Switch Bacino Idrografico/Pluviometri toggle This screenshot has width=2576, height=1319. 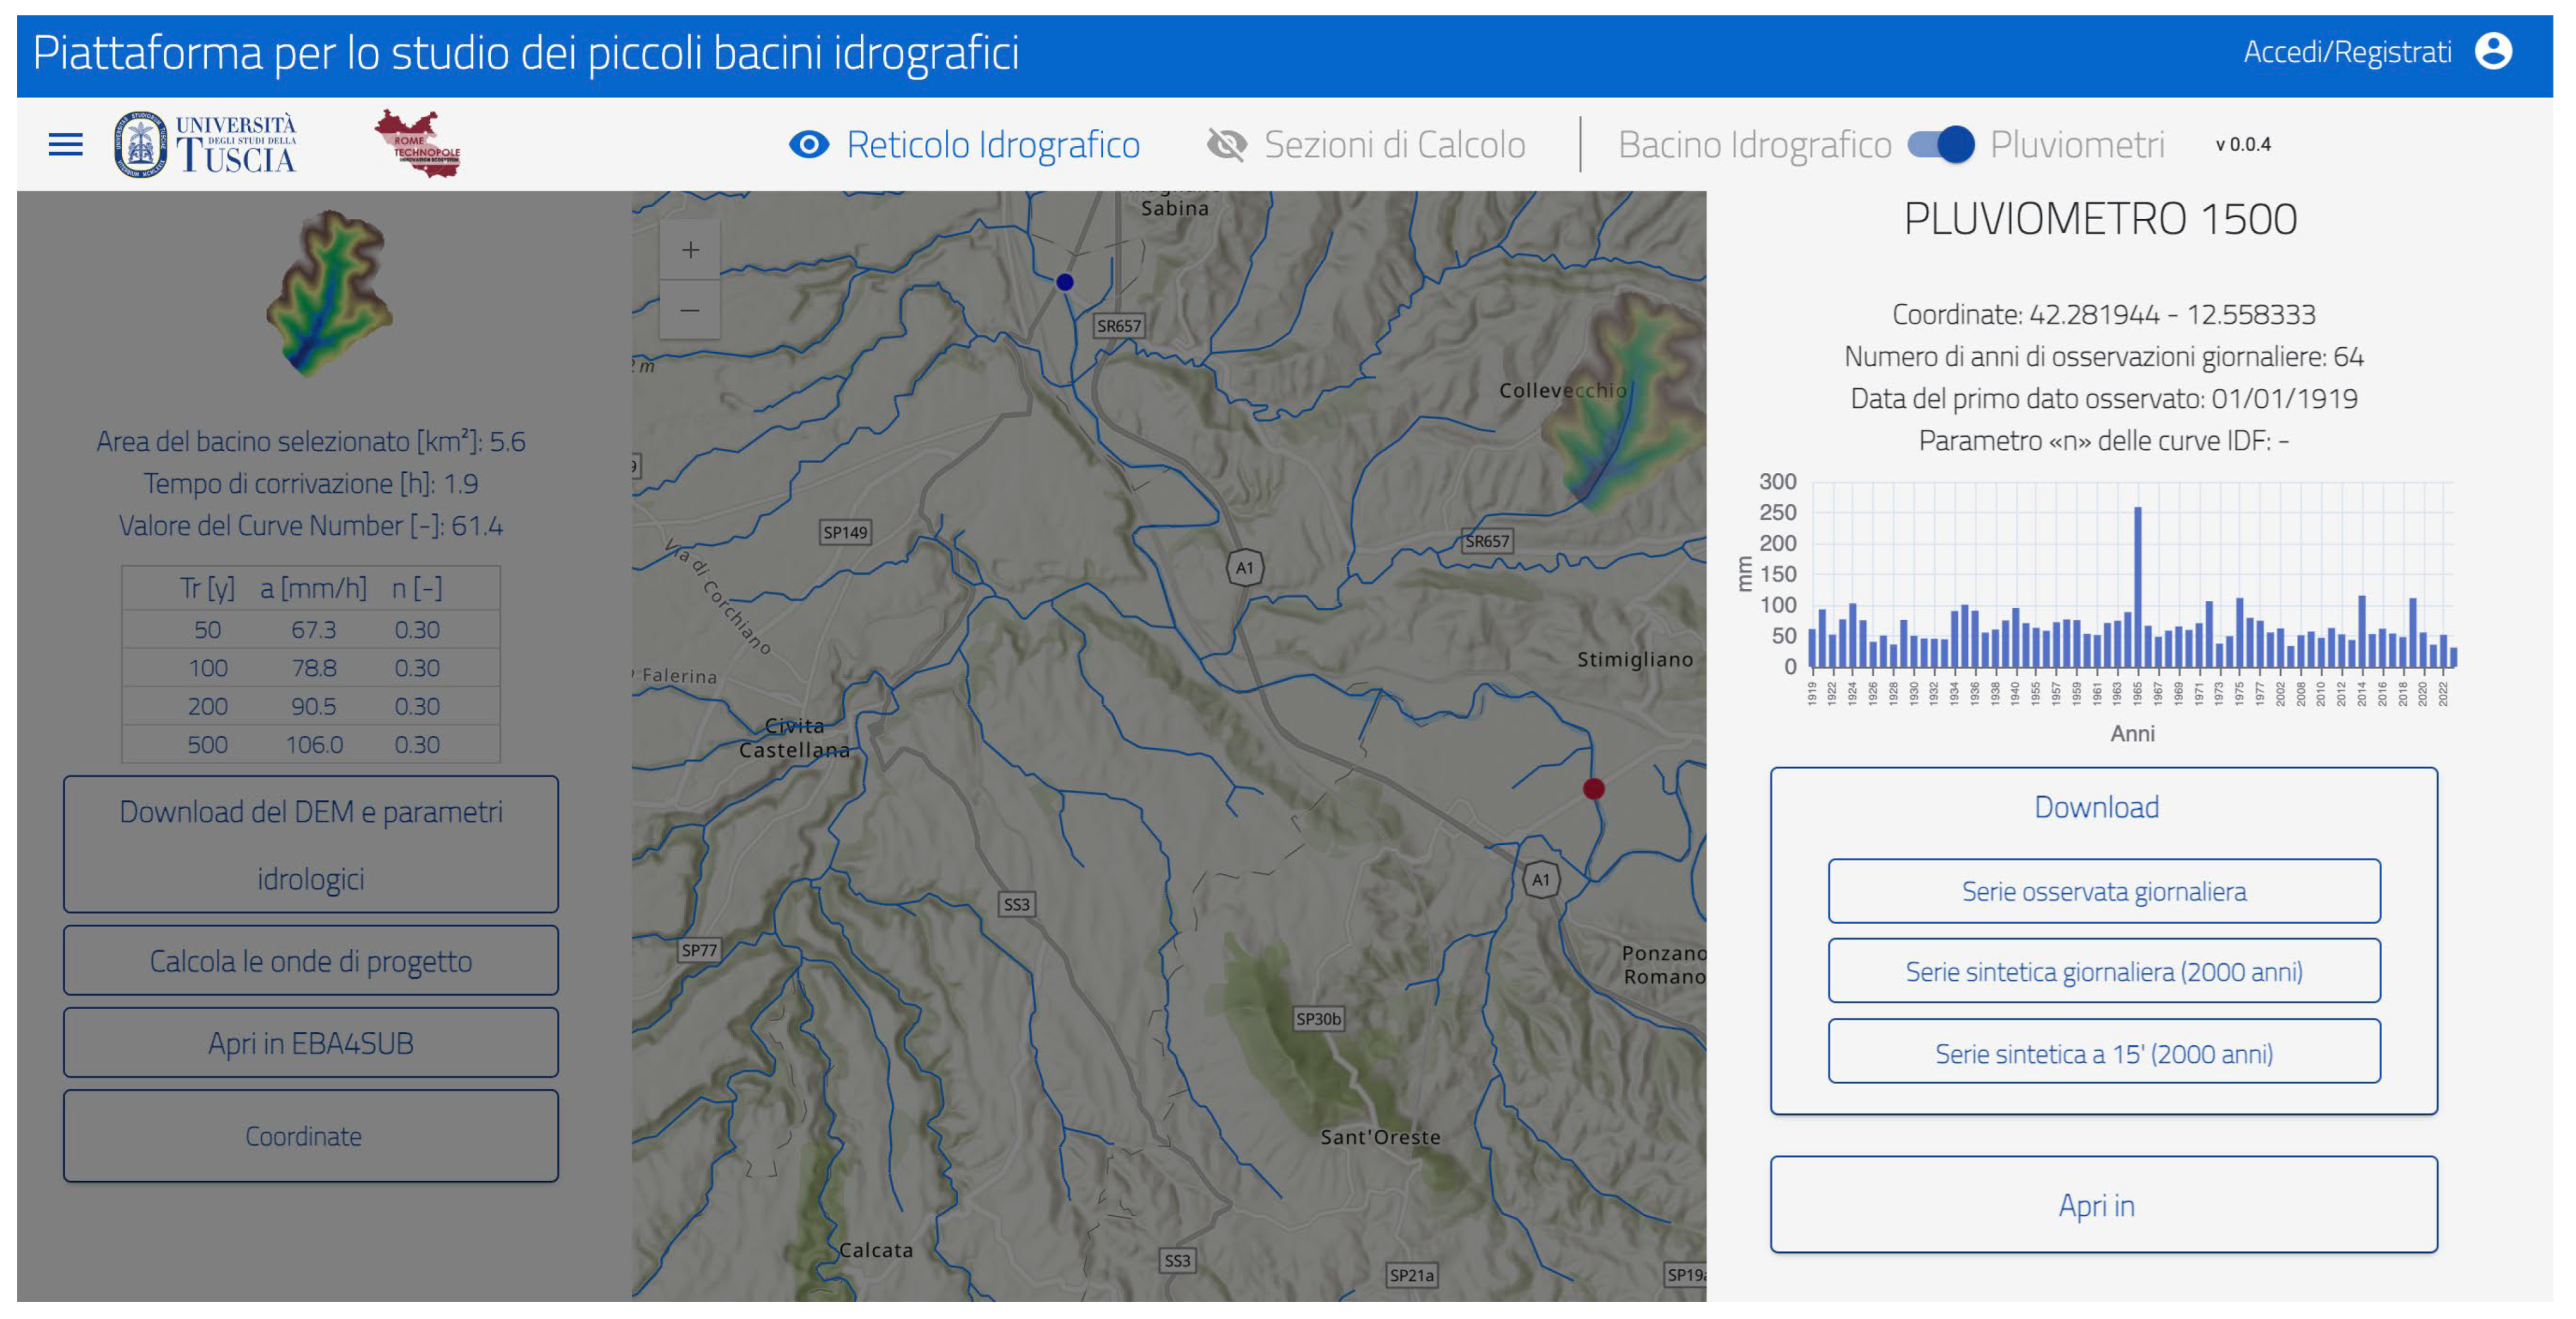[x=1941, y=145]
